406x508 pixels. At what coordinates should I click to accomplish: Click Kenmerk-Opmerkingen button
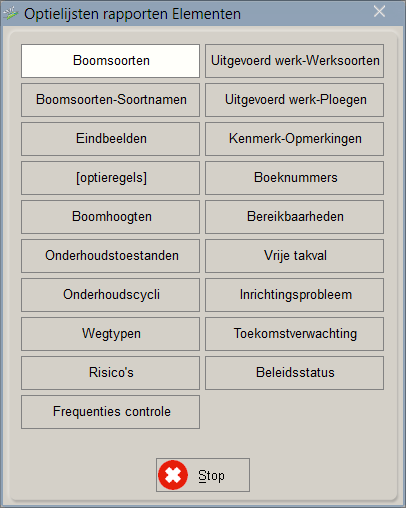pyautogui.click(x=294, y=139)
